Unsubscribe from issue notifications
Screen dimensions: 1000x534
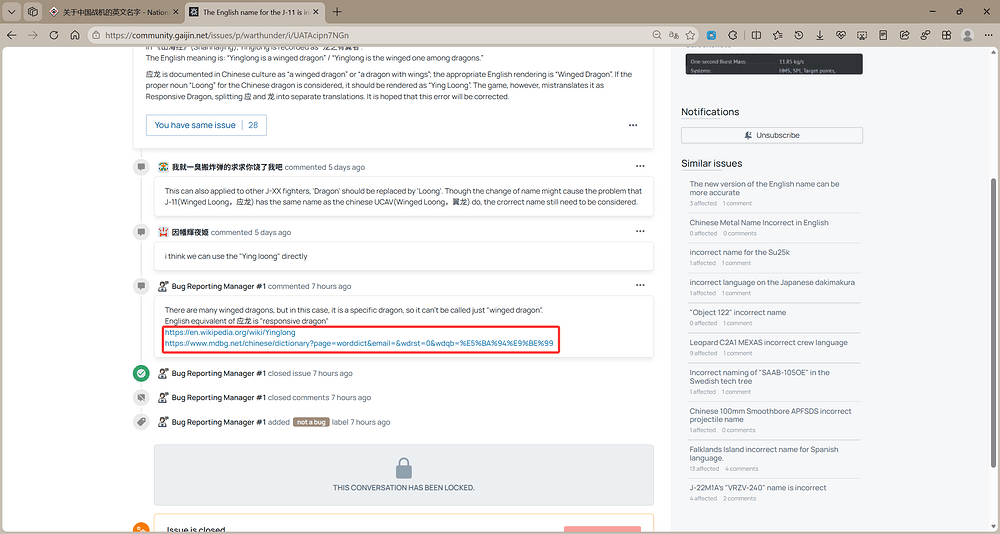point(772,135)
